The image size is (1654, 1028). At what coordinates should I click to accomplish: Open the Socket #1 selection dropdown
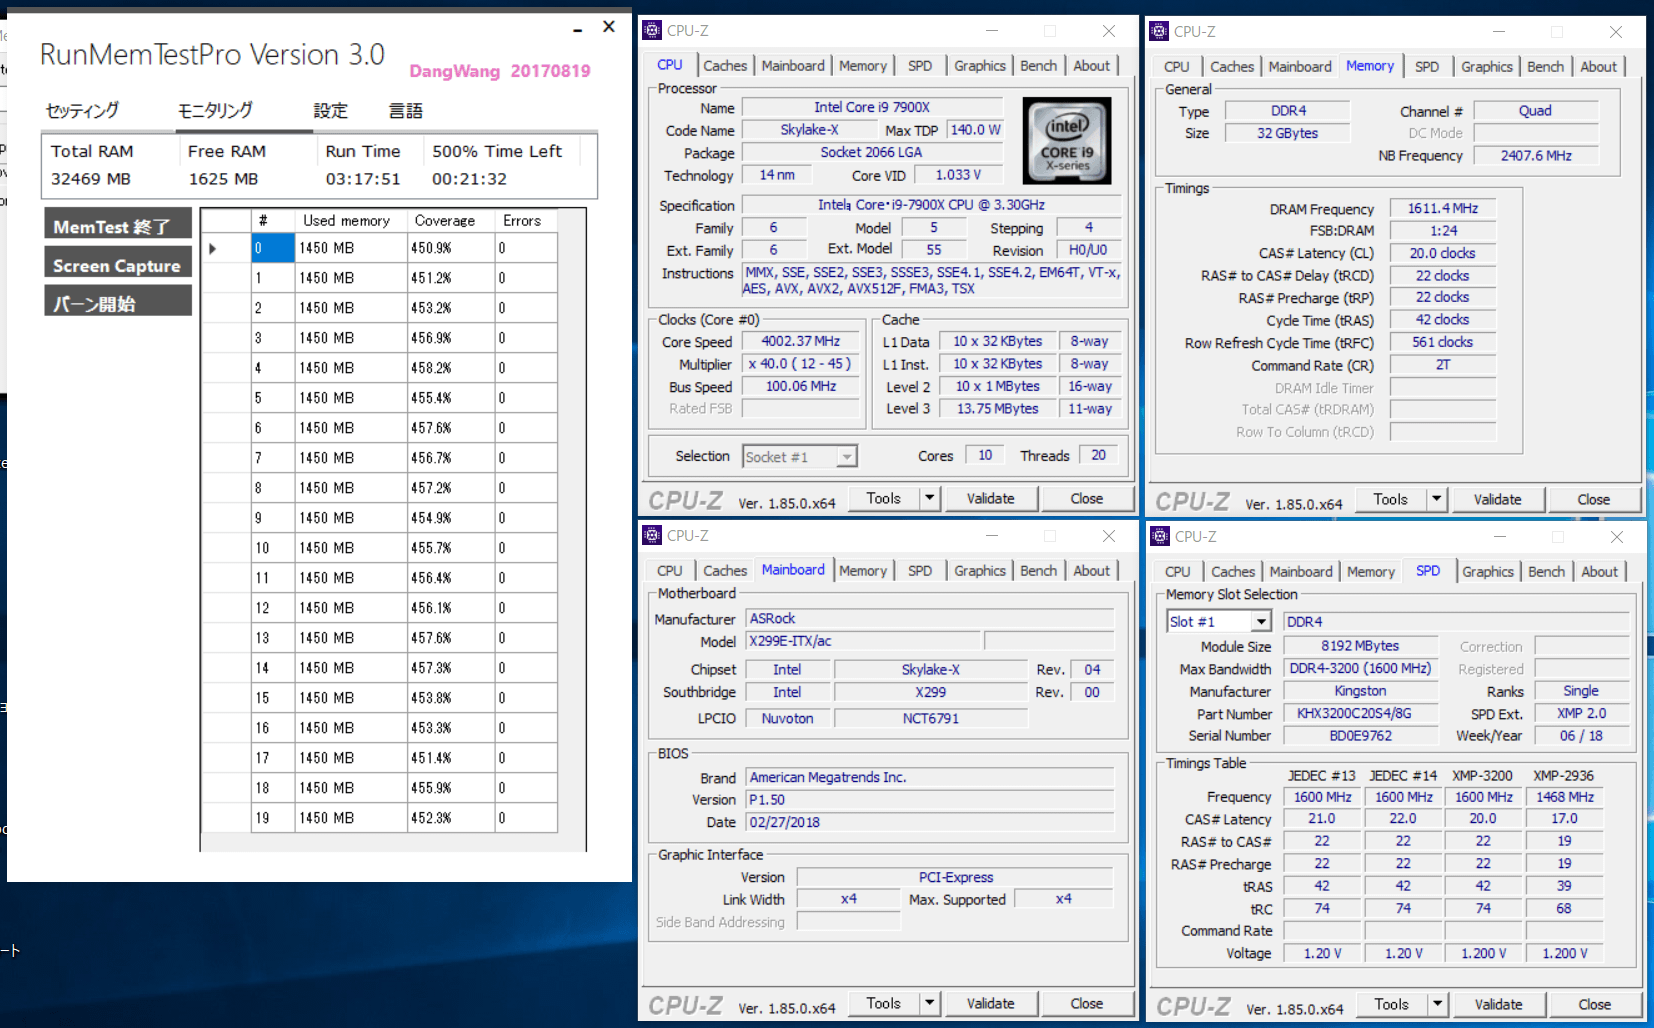pyautogui.click(x=847, y=457)
